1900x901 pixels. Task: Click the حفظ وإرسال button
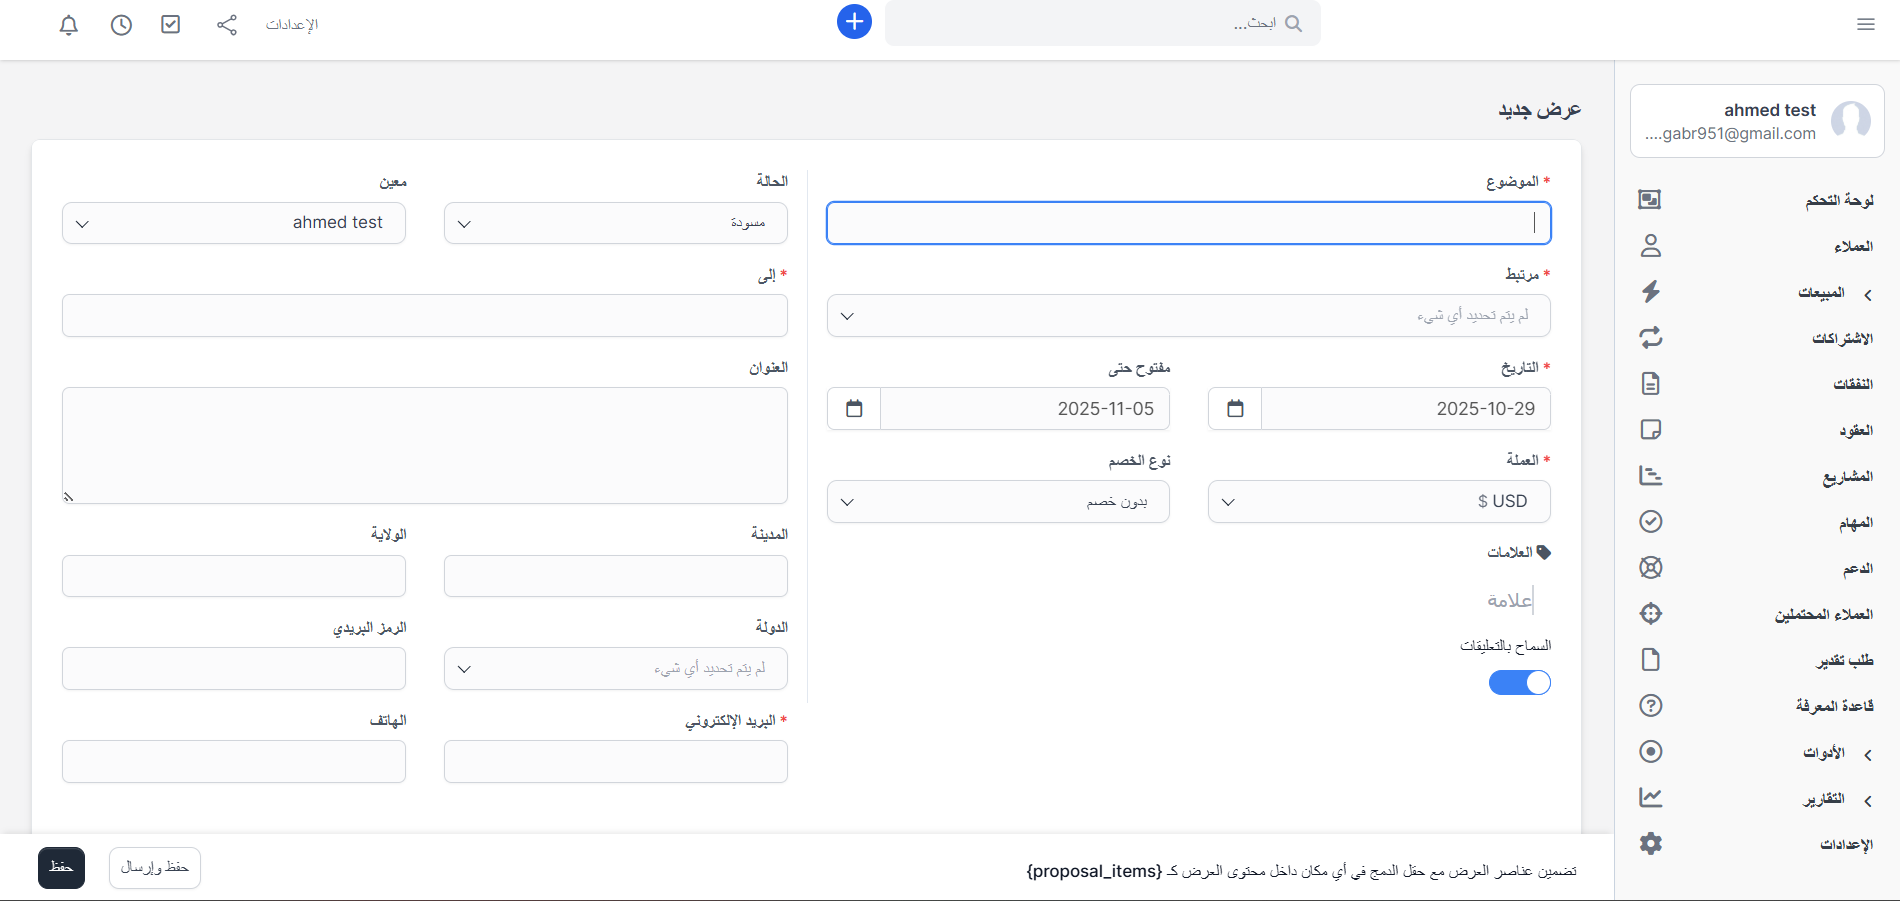155,868
